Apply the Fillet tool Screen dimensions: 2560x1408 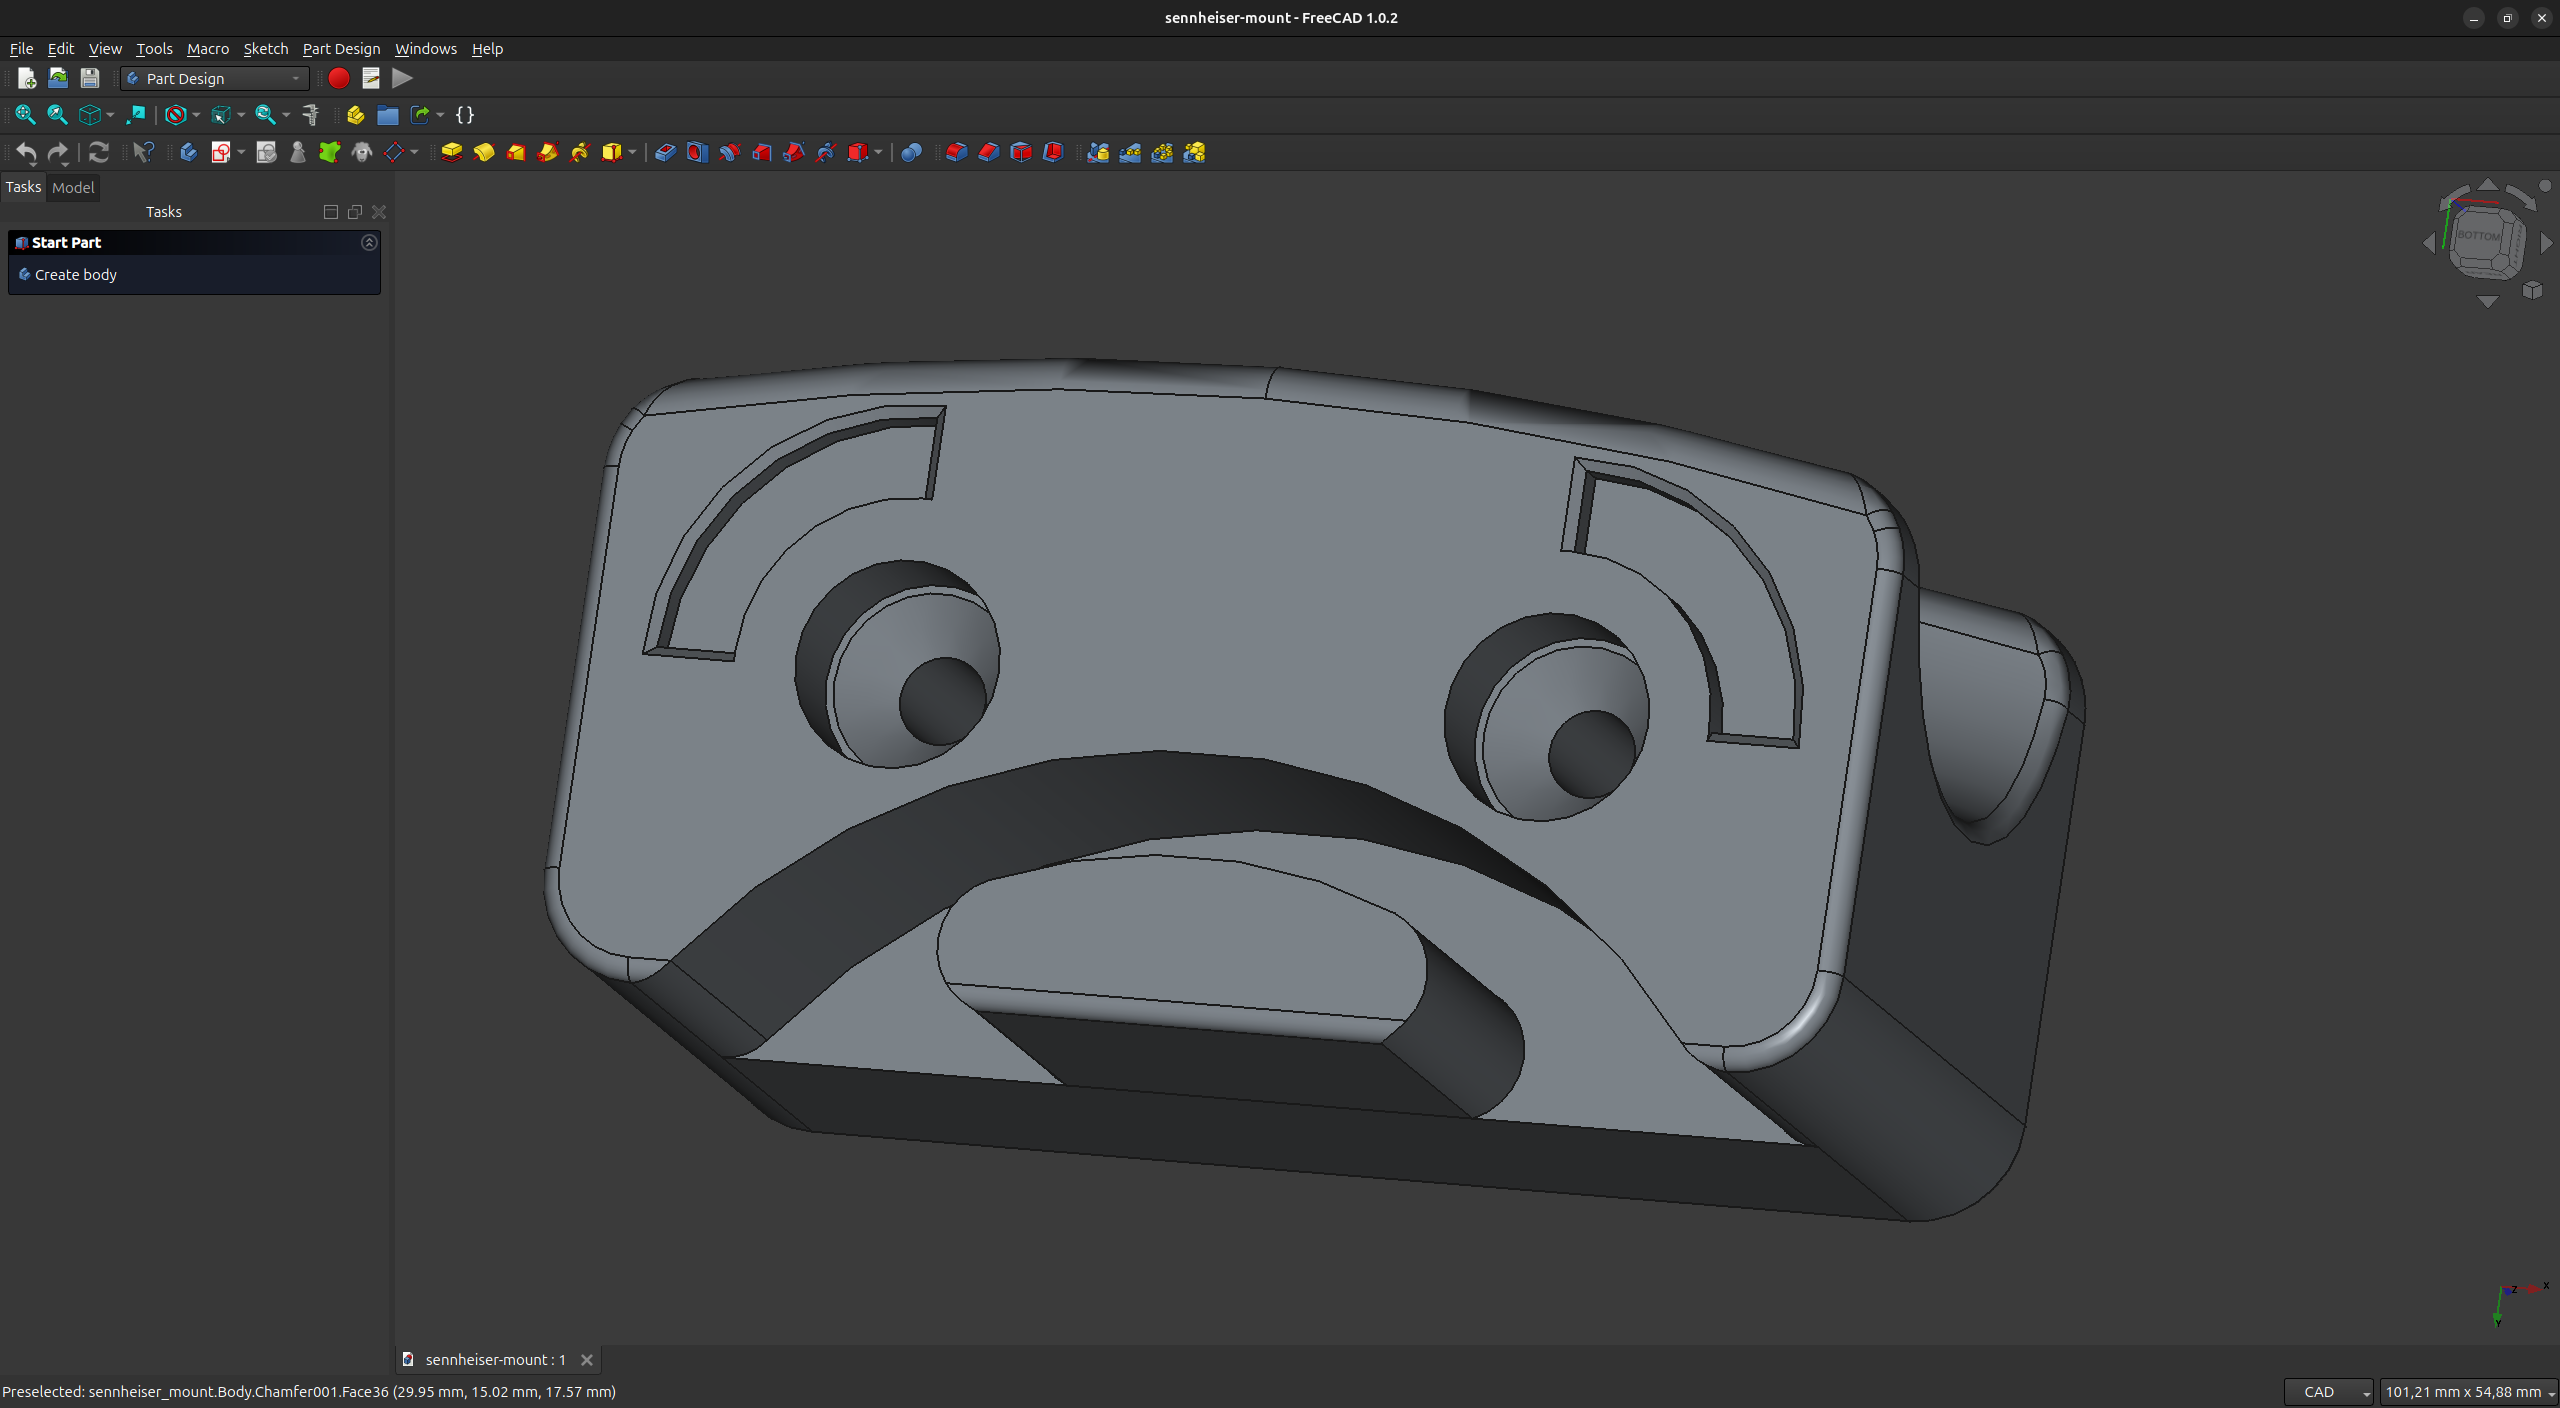[957, 152]
